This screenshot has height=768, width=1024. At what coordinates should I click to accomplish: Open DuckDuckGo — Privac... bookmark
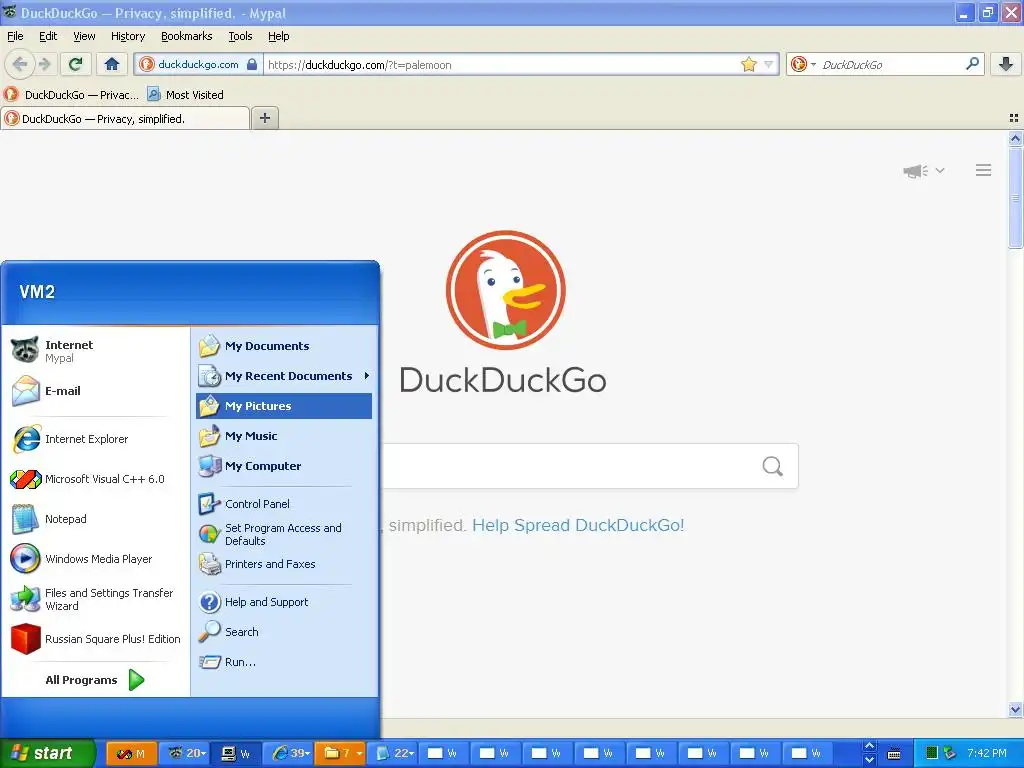pyautogui.click(x=71, y=95)
